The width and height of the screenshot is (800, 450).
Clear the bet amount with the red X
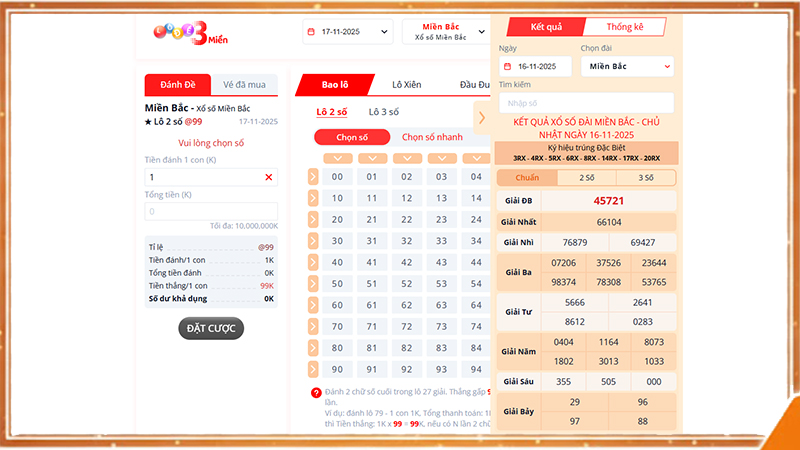pos(268,177)
